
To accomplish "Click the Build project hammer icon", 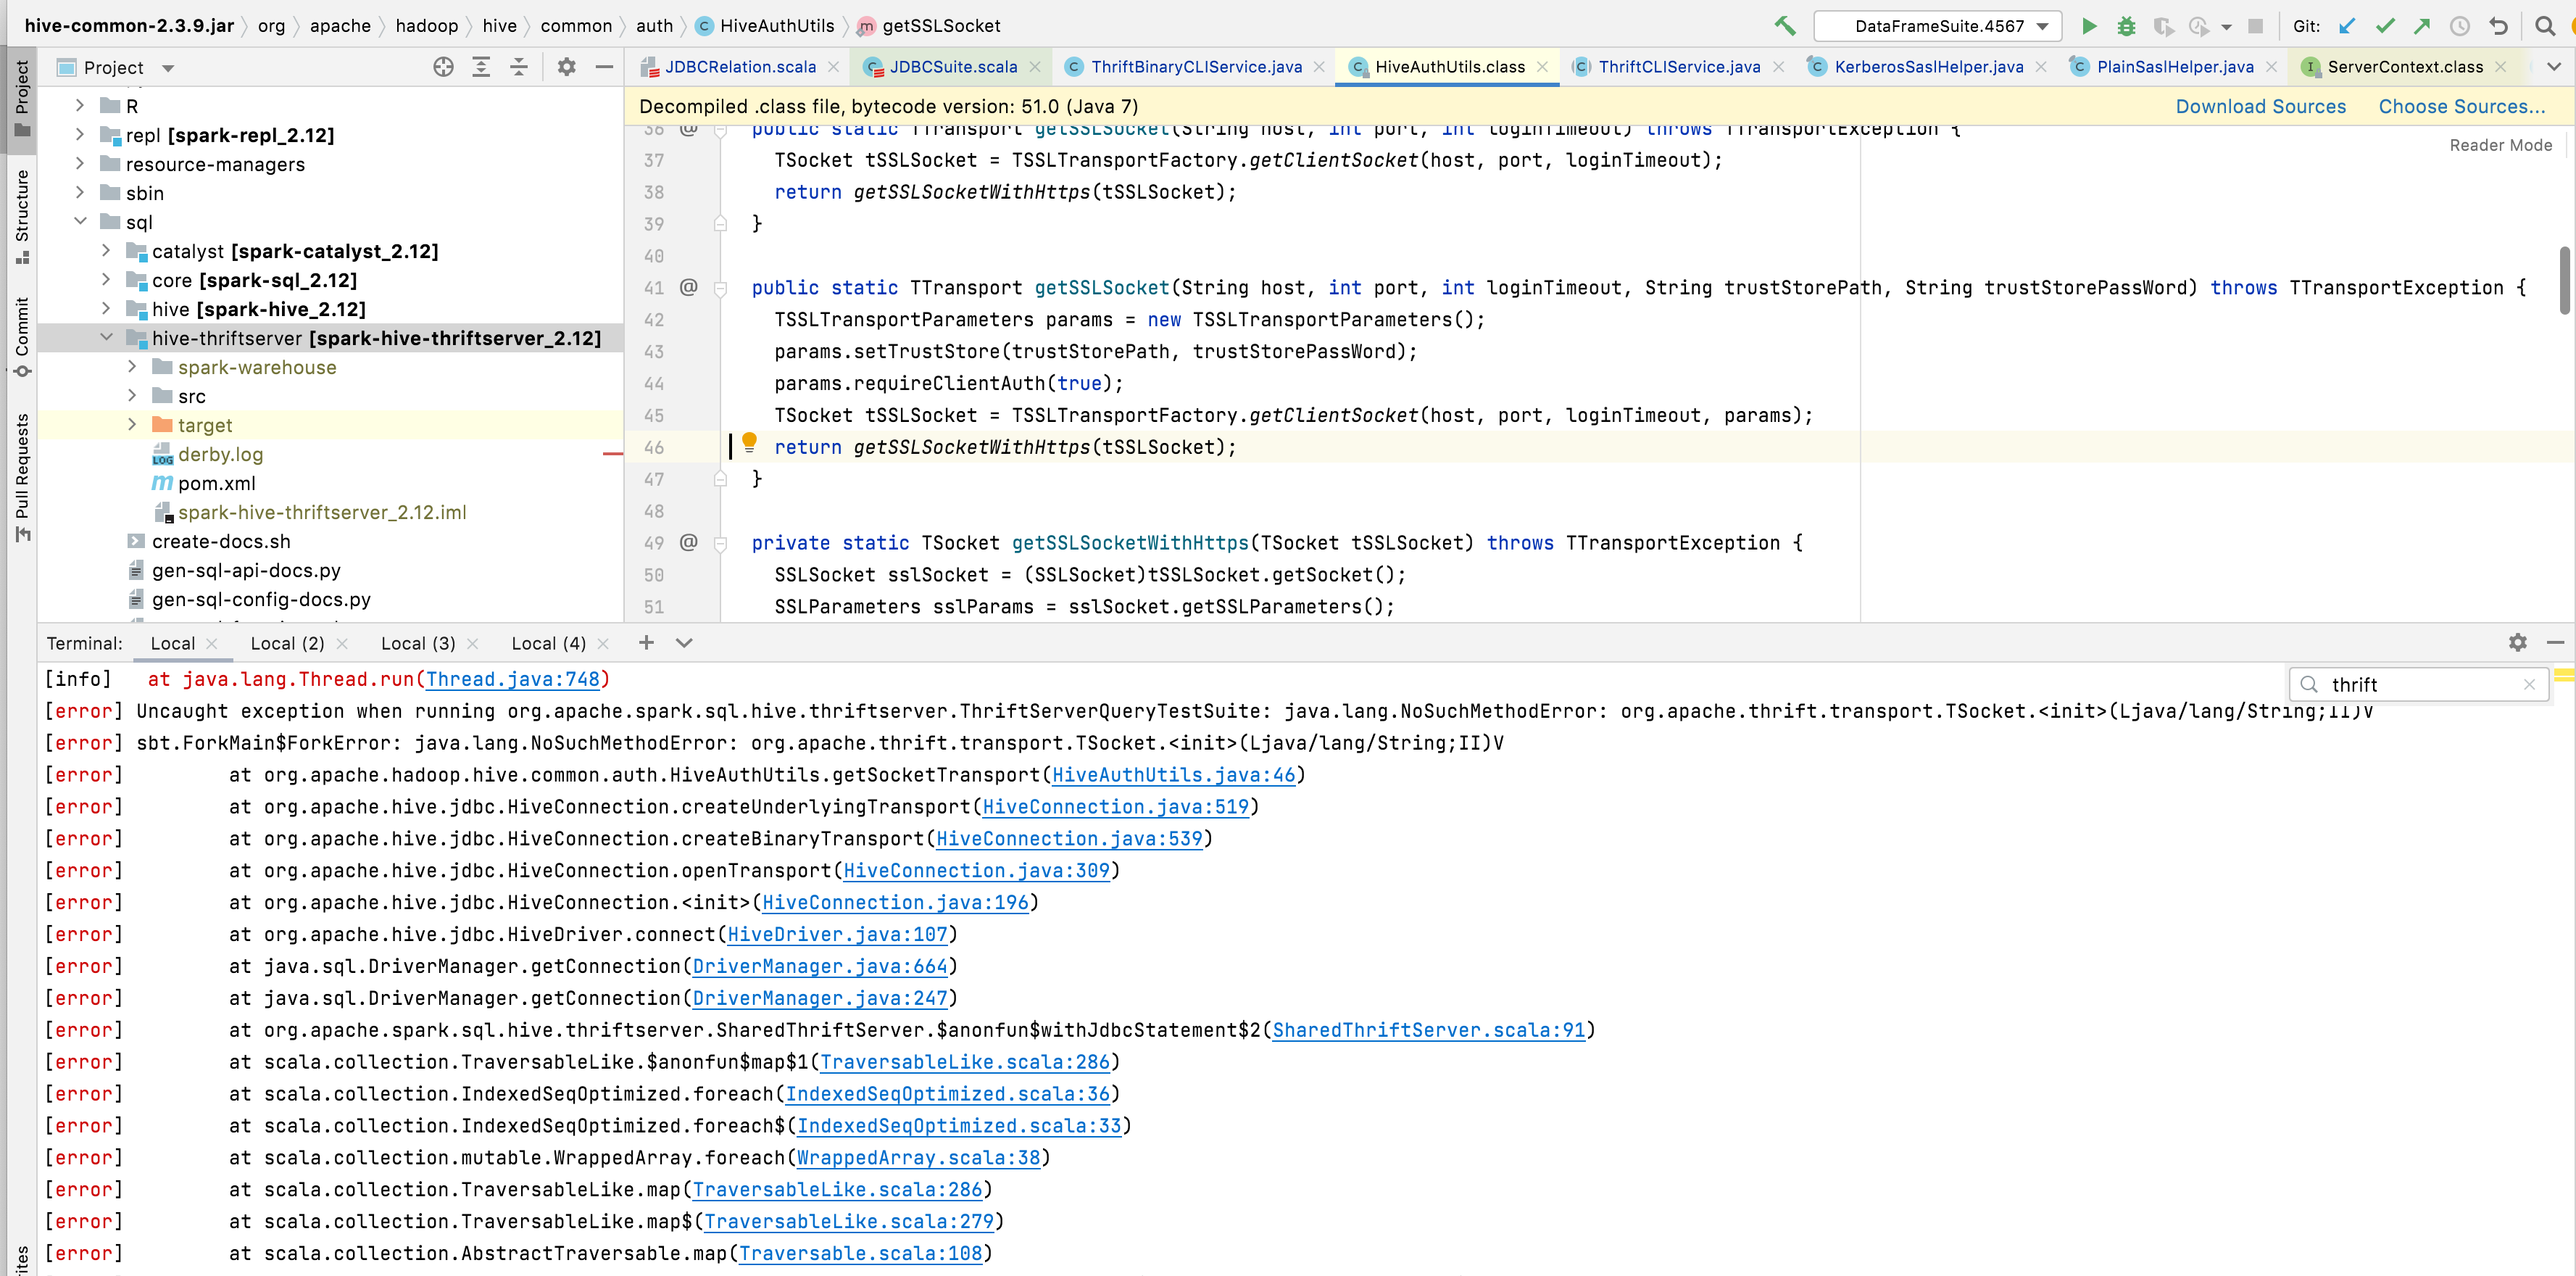I will click(1784, 26).
